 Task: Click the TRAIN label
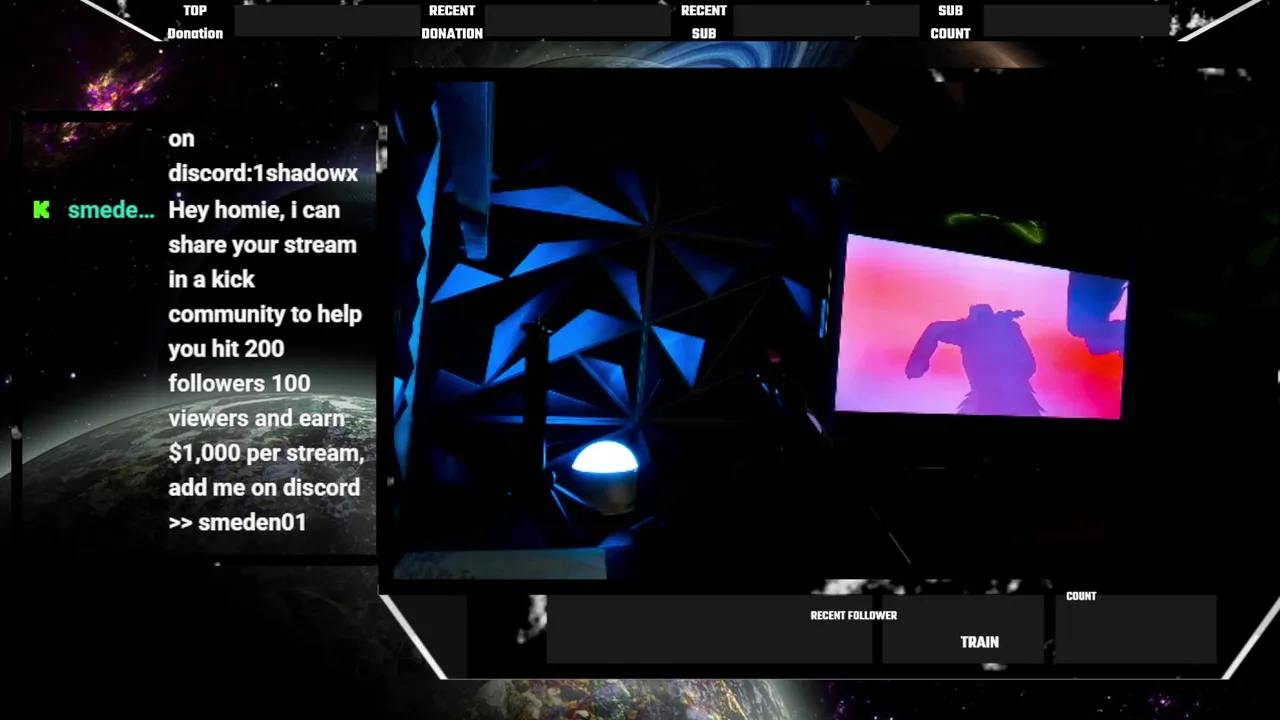pyautogui.click(x=979, y=642)
